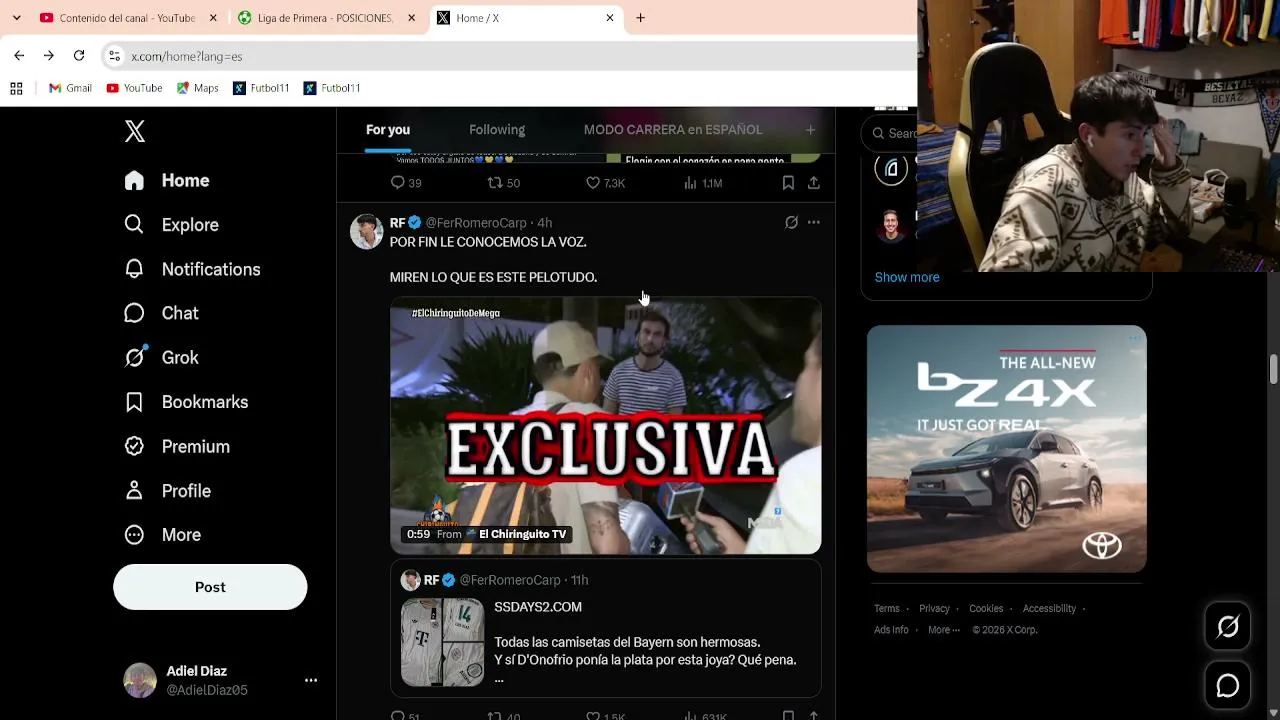Open Chat messages
This screenshot has width=1280, height=720.
[x=161, y=313]
